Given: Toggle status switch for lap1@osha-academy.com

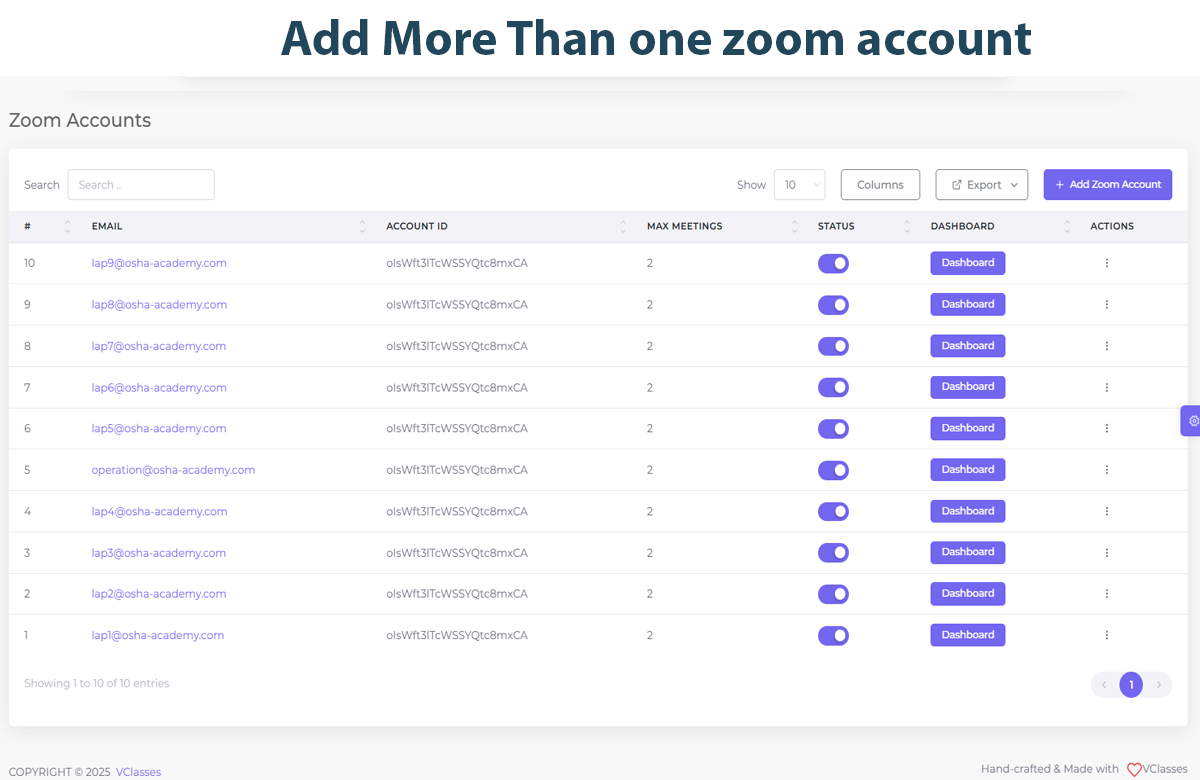Looking at the screenshot, I should point(833,635).
